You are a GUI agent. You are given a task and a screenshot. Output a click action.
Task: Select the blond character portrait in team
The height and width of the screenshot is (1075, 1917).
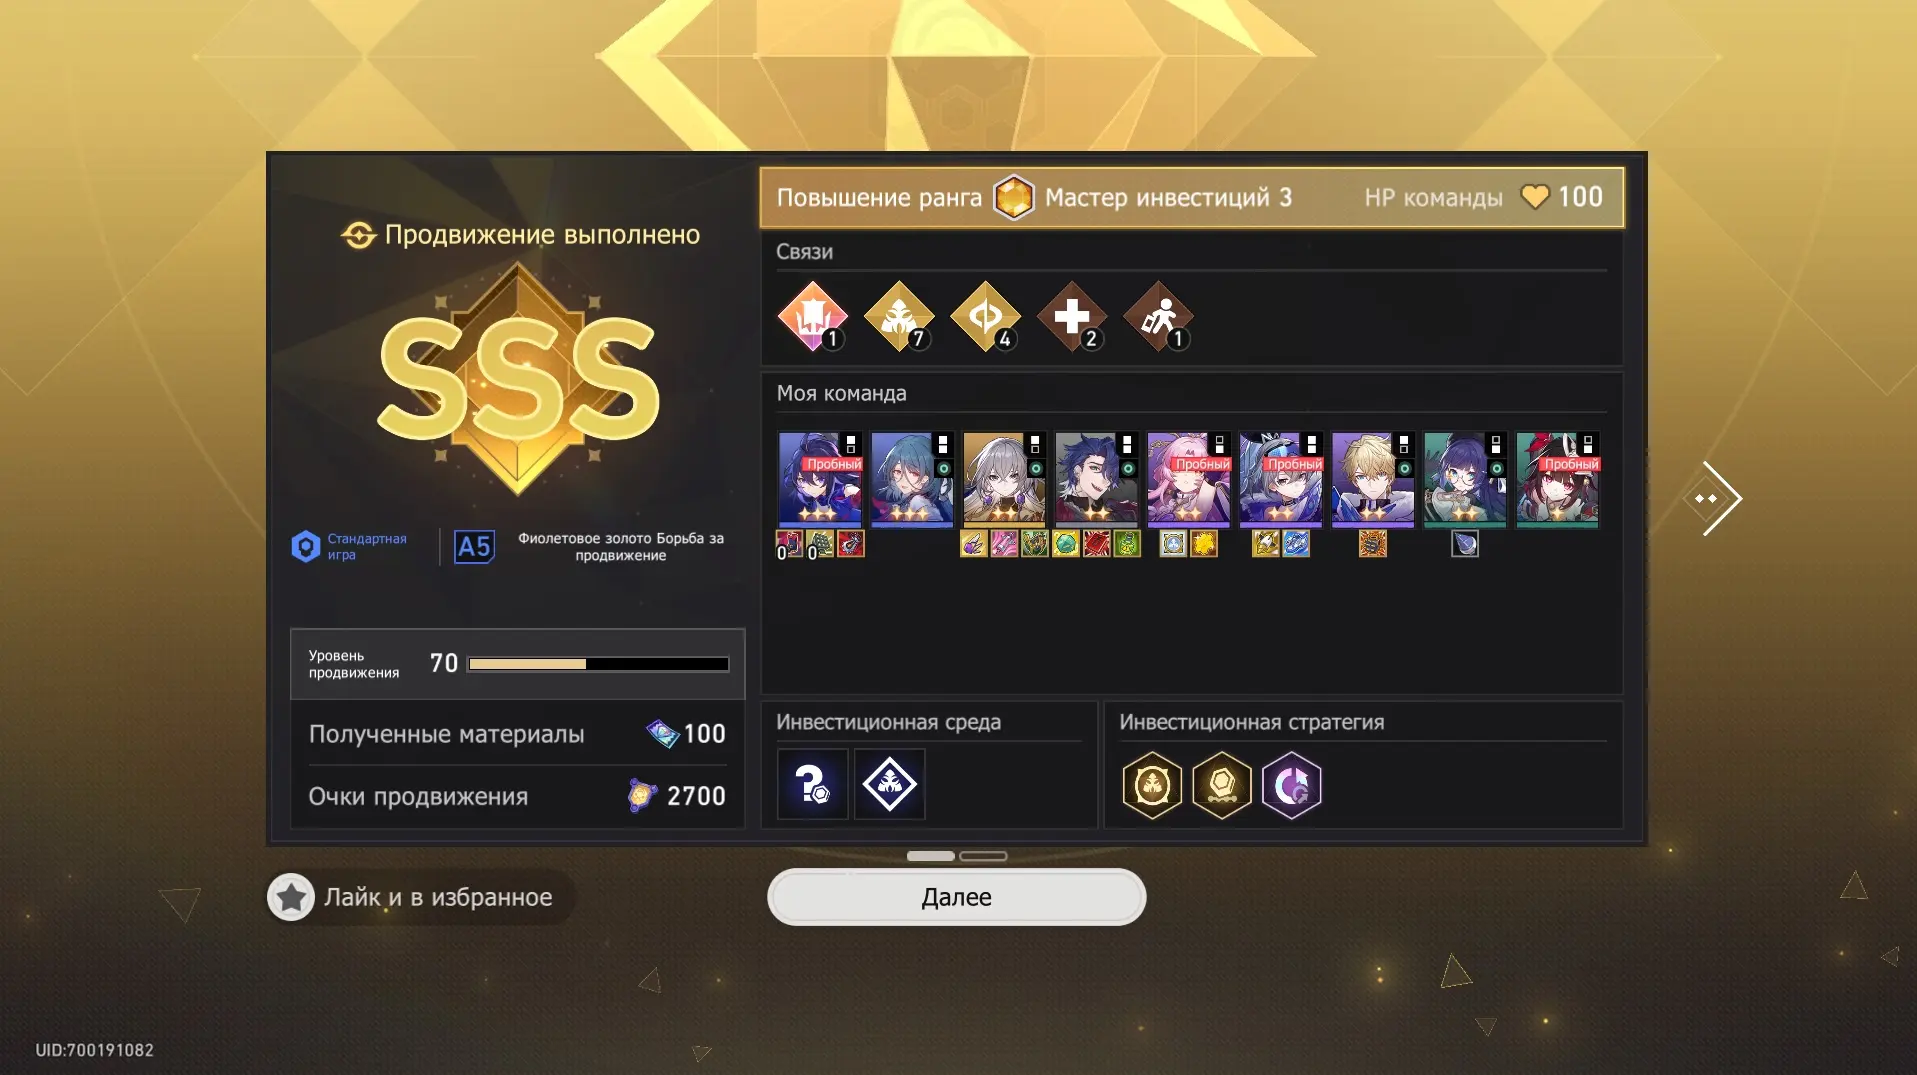pyautogui.click(x=1372, y=479)
